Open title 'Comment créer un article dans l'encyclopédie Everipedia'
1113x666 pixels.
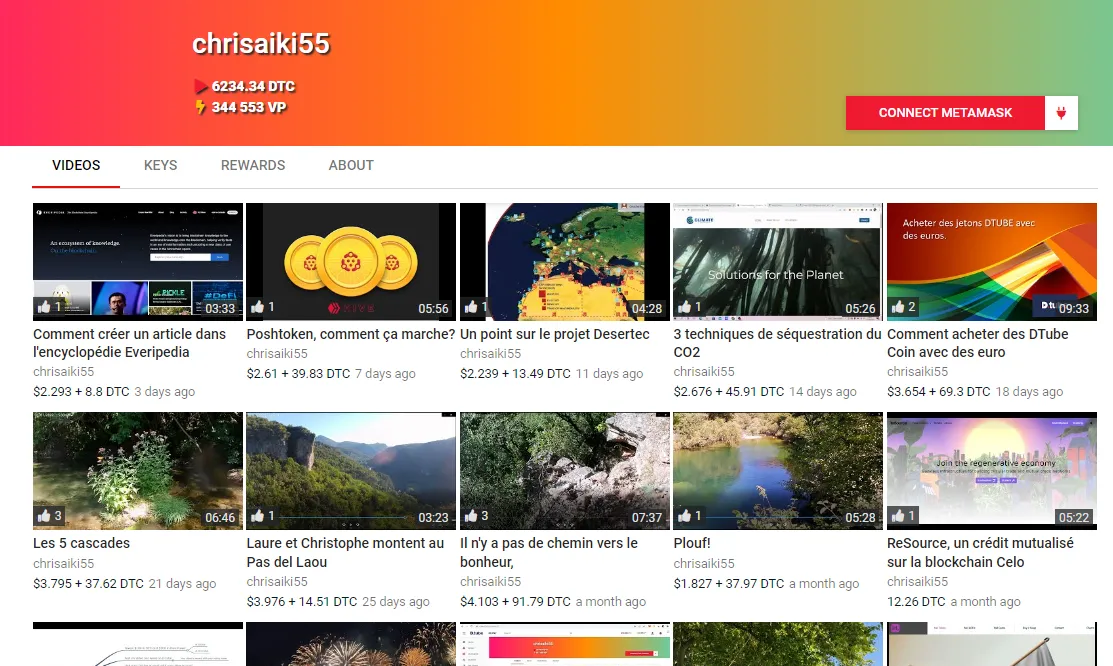(x=129, y=343)
